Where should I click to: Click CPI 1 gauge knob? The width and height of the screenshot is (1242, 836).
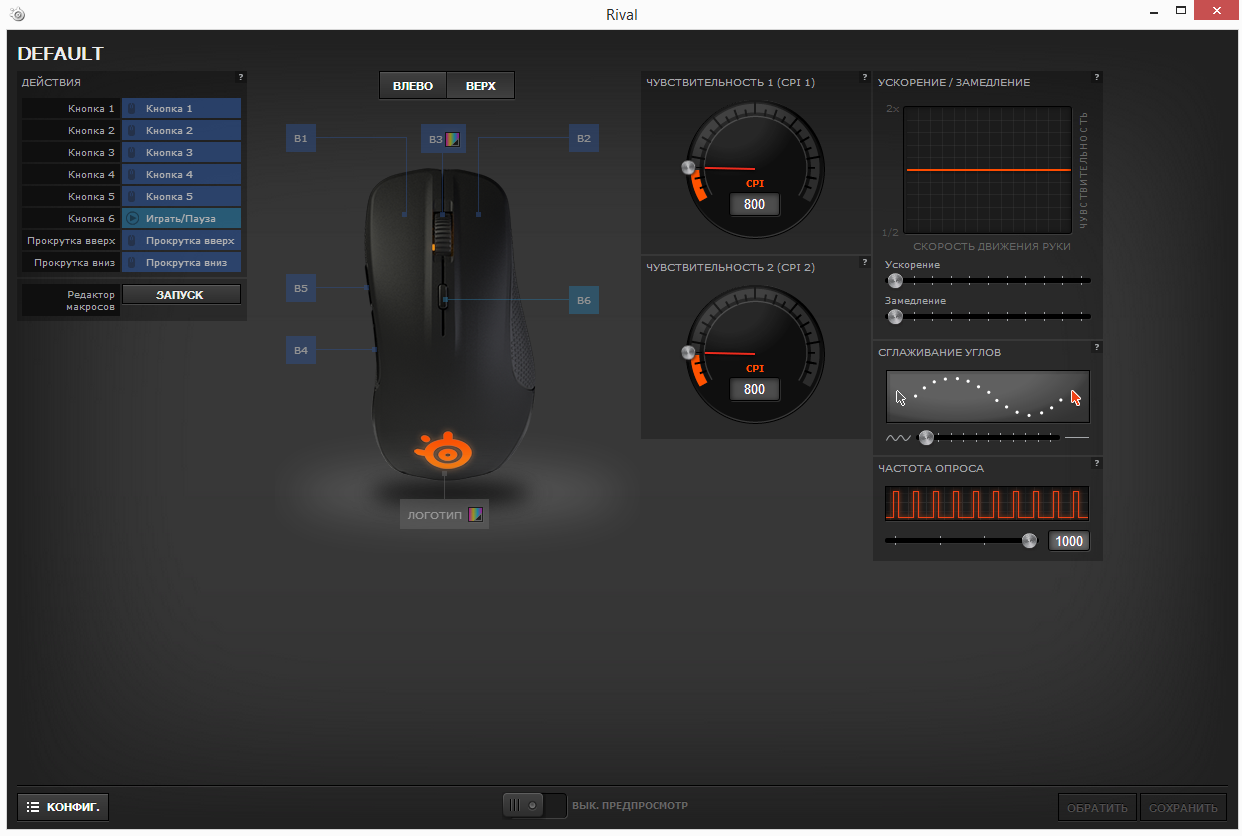(688, 167)
